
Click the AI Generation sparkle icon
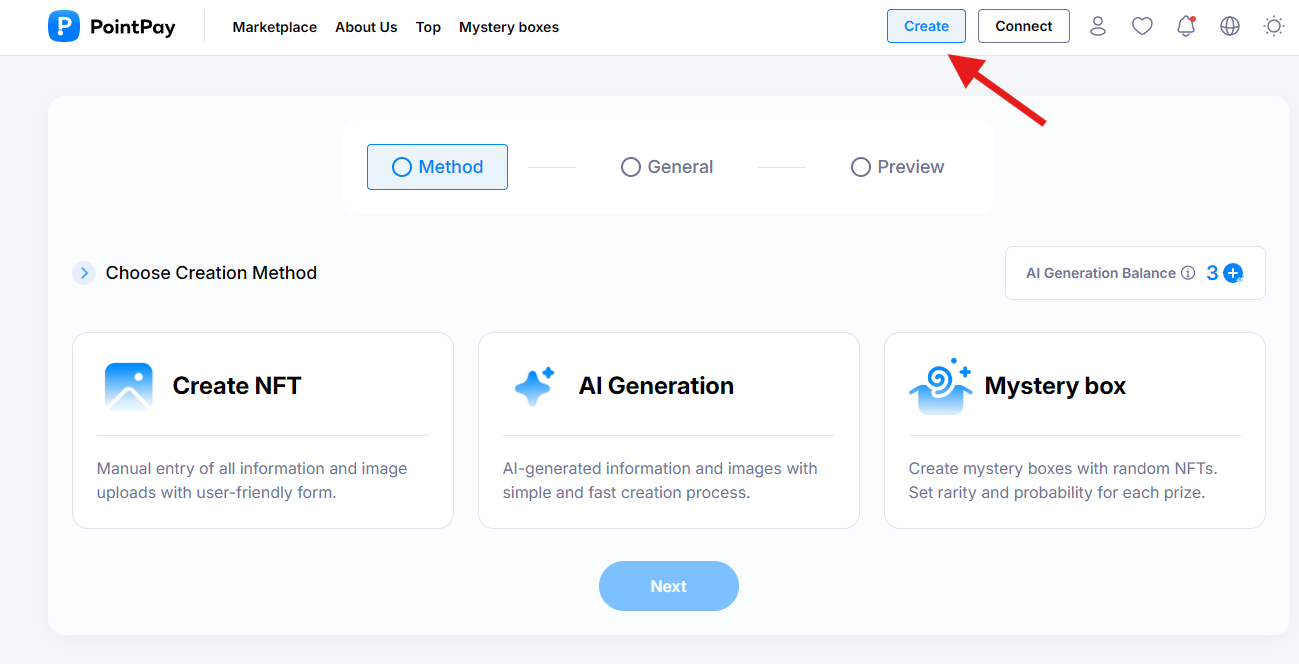coord(534,386)
